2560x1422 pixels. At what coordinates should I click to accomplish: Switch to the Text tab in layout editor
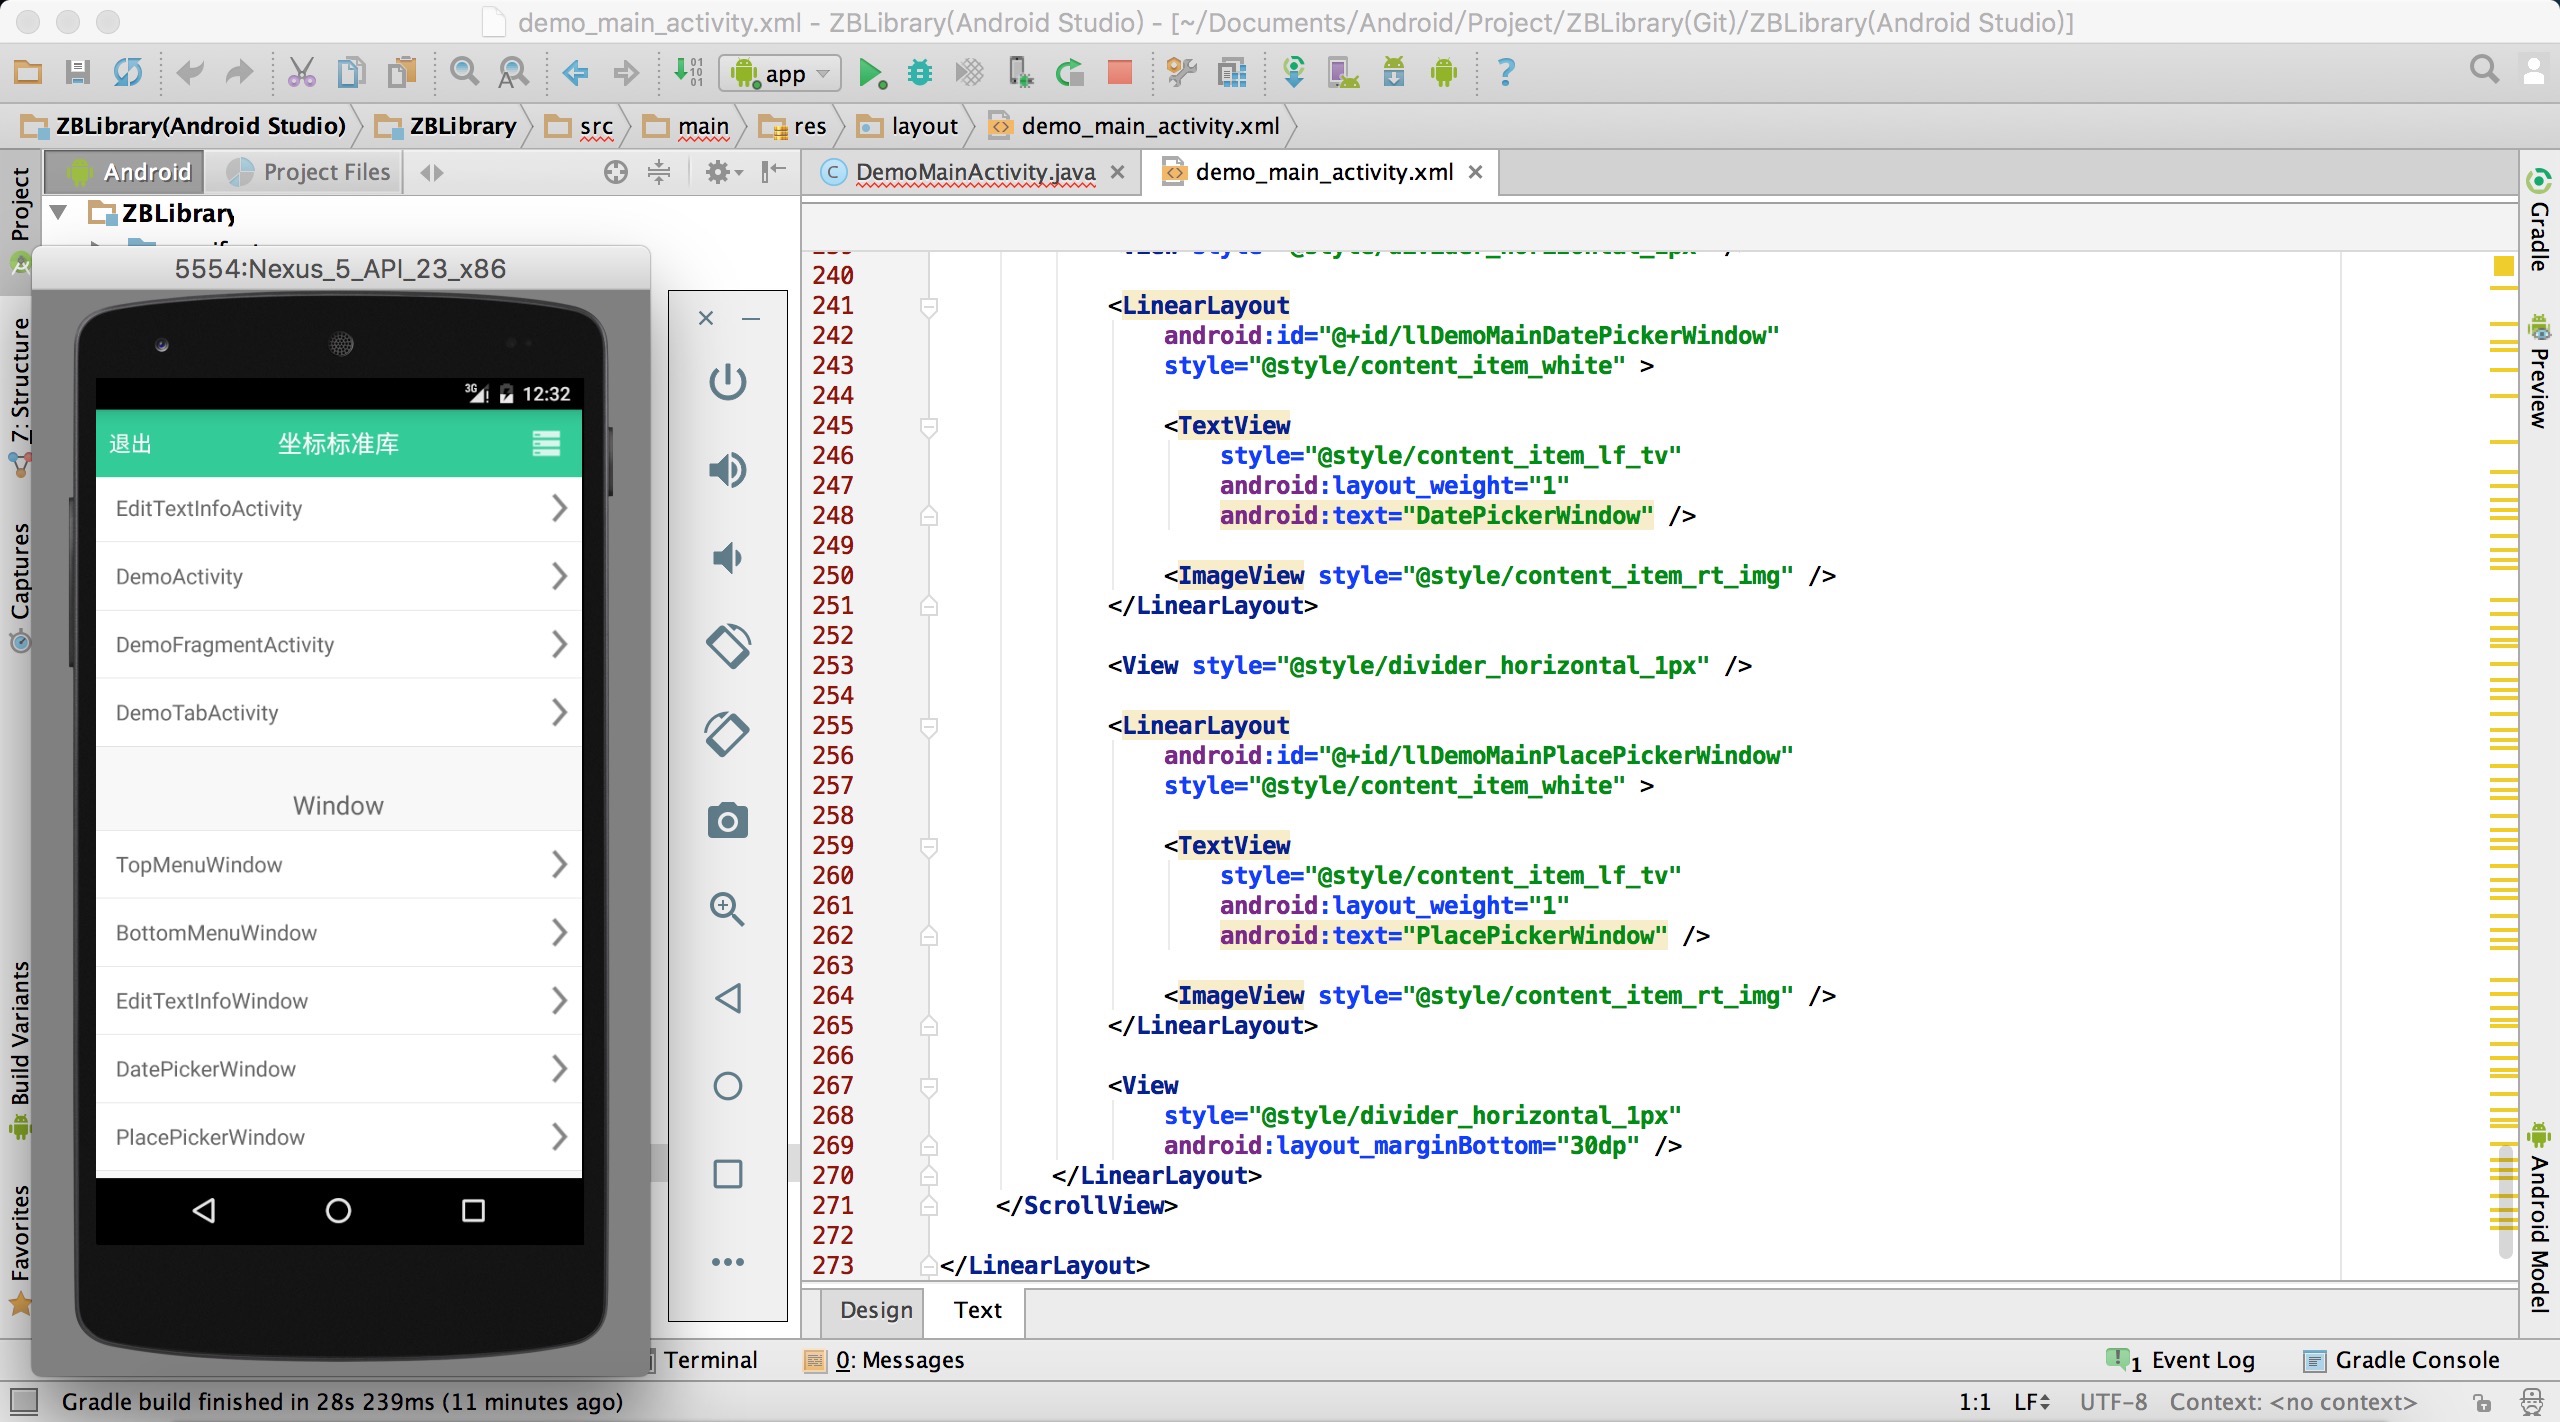[979, 1310]
